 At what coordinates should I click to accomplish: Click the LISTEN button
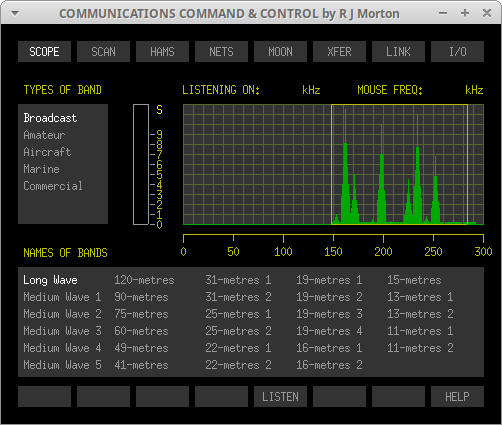tap(280, 397)
